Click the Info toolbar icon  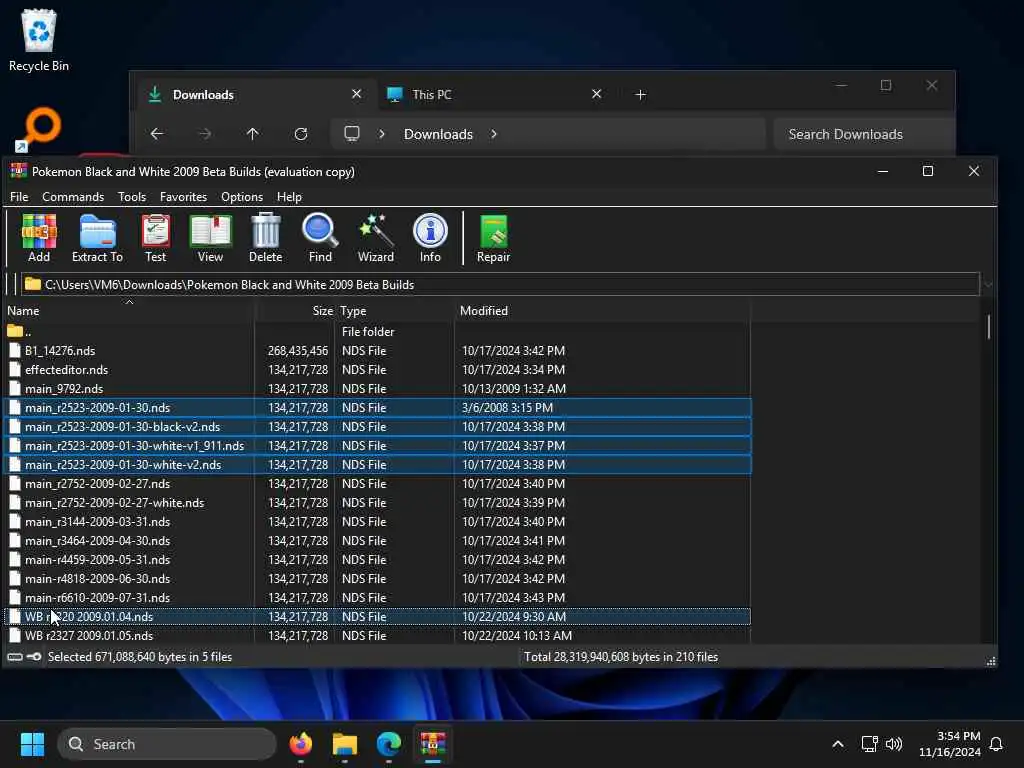430,238
